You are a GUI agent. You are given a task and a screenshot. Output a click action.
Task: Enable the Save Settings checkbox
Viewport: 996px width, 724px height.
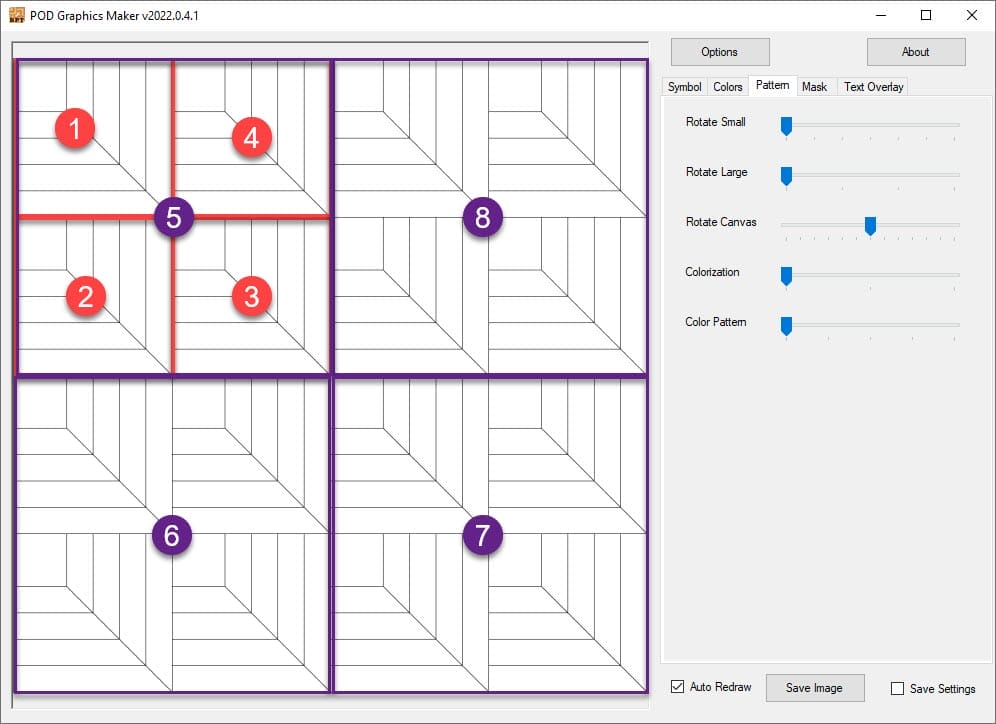pyautogui.click(x=897, y=688)
